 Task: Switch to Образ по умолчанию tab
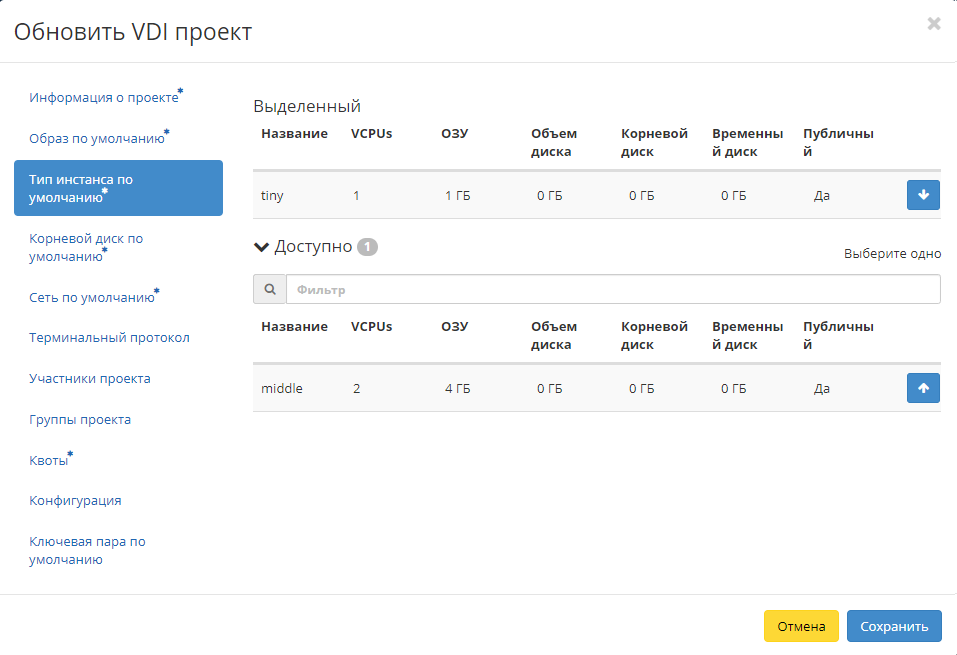click(97, 139)
